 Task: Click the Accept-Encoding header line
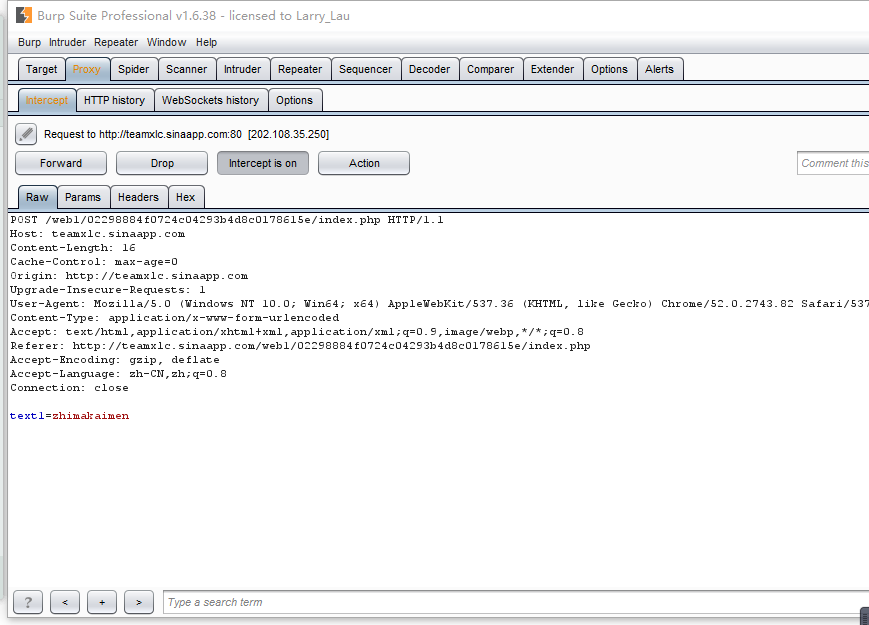(x=115, y=360)
